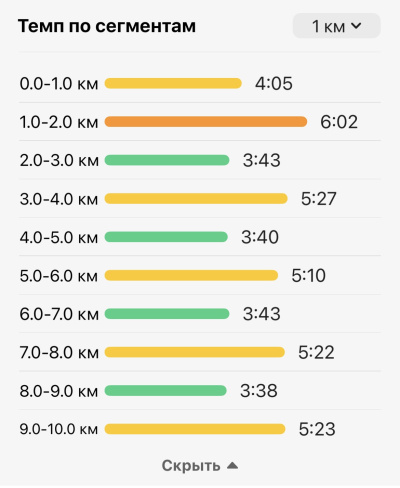Select the green 8.0-9.0 км pace bar
This screenshot has height=488, width=400.
(165, 391)
